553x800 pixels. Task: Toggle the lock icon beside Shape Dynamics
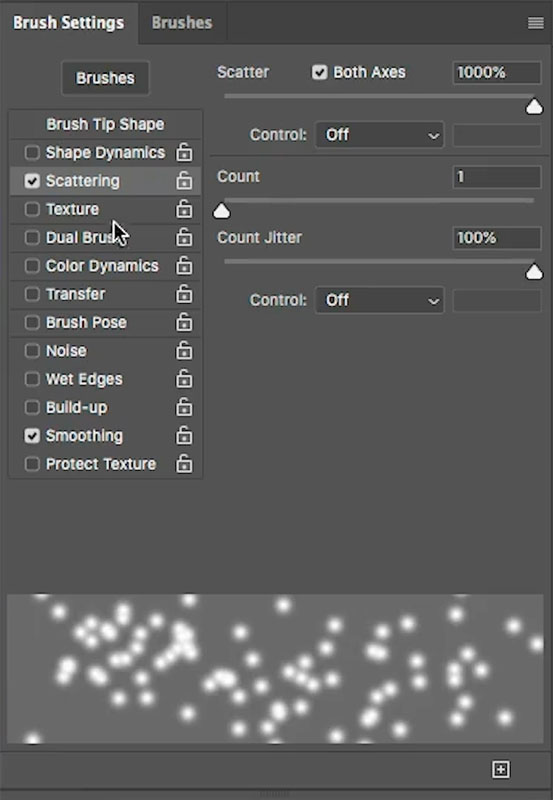click(184, 153)
